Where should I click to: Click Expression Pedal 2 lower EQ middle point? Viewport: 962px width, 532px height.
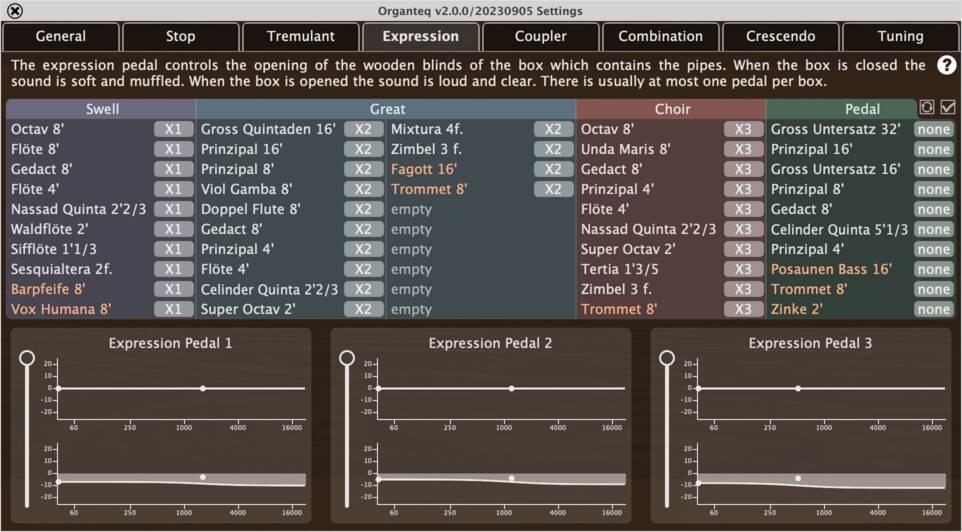512,478
